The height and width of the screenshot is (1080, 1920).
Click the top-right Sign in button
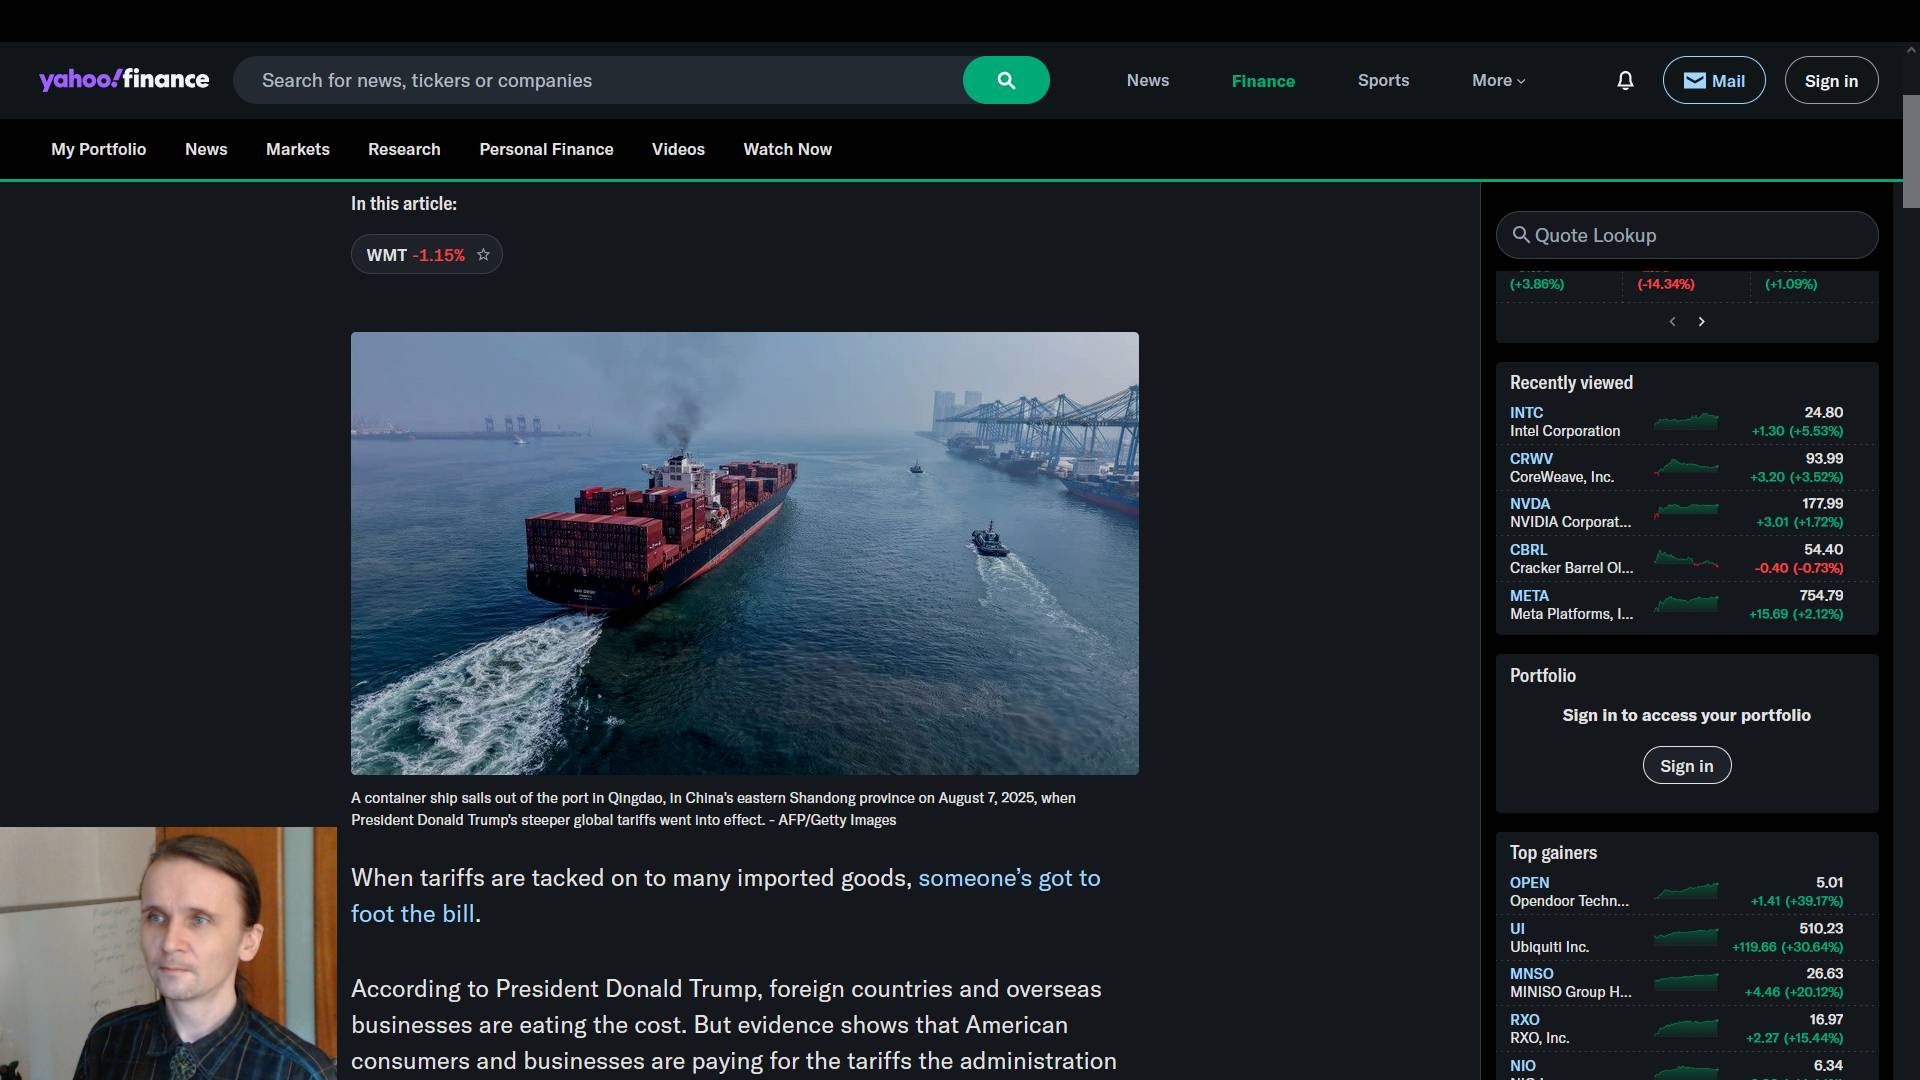coord(1830,80)
